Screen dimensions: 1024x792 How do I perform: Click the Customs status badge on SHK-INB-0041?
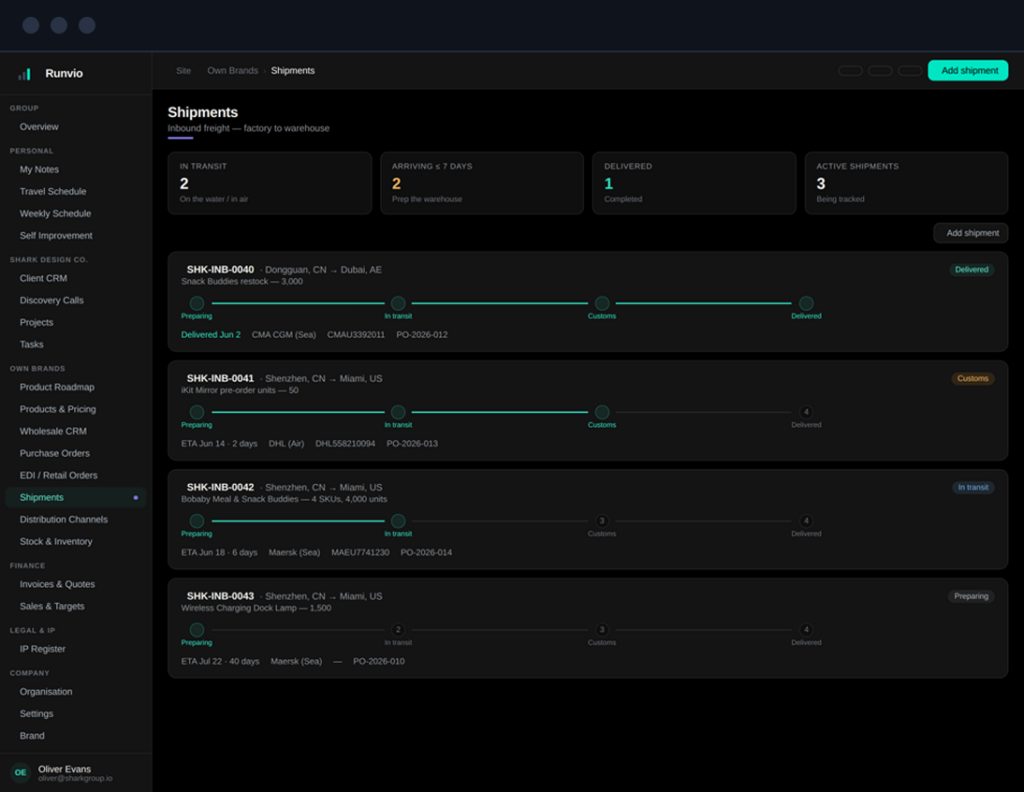972,379
